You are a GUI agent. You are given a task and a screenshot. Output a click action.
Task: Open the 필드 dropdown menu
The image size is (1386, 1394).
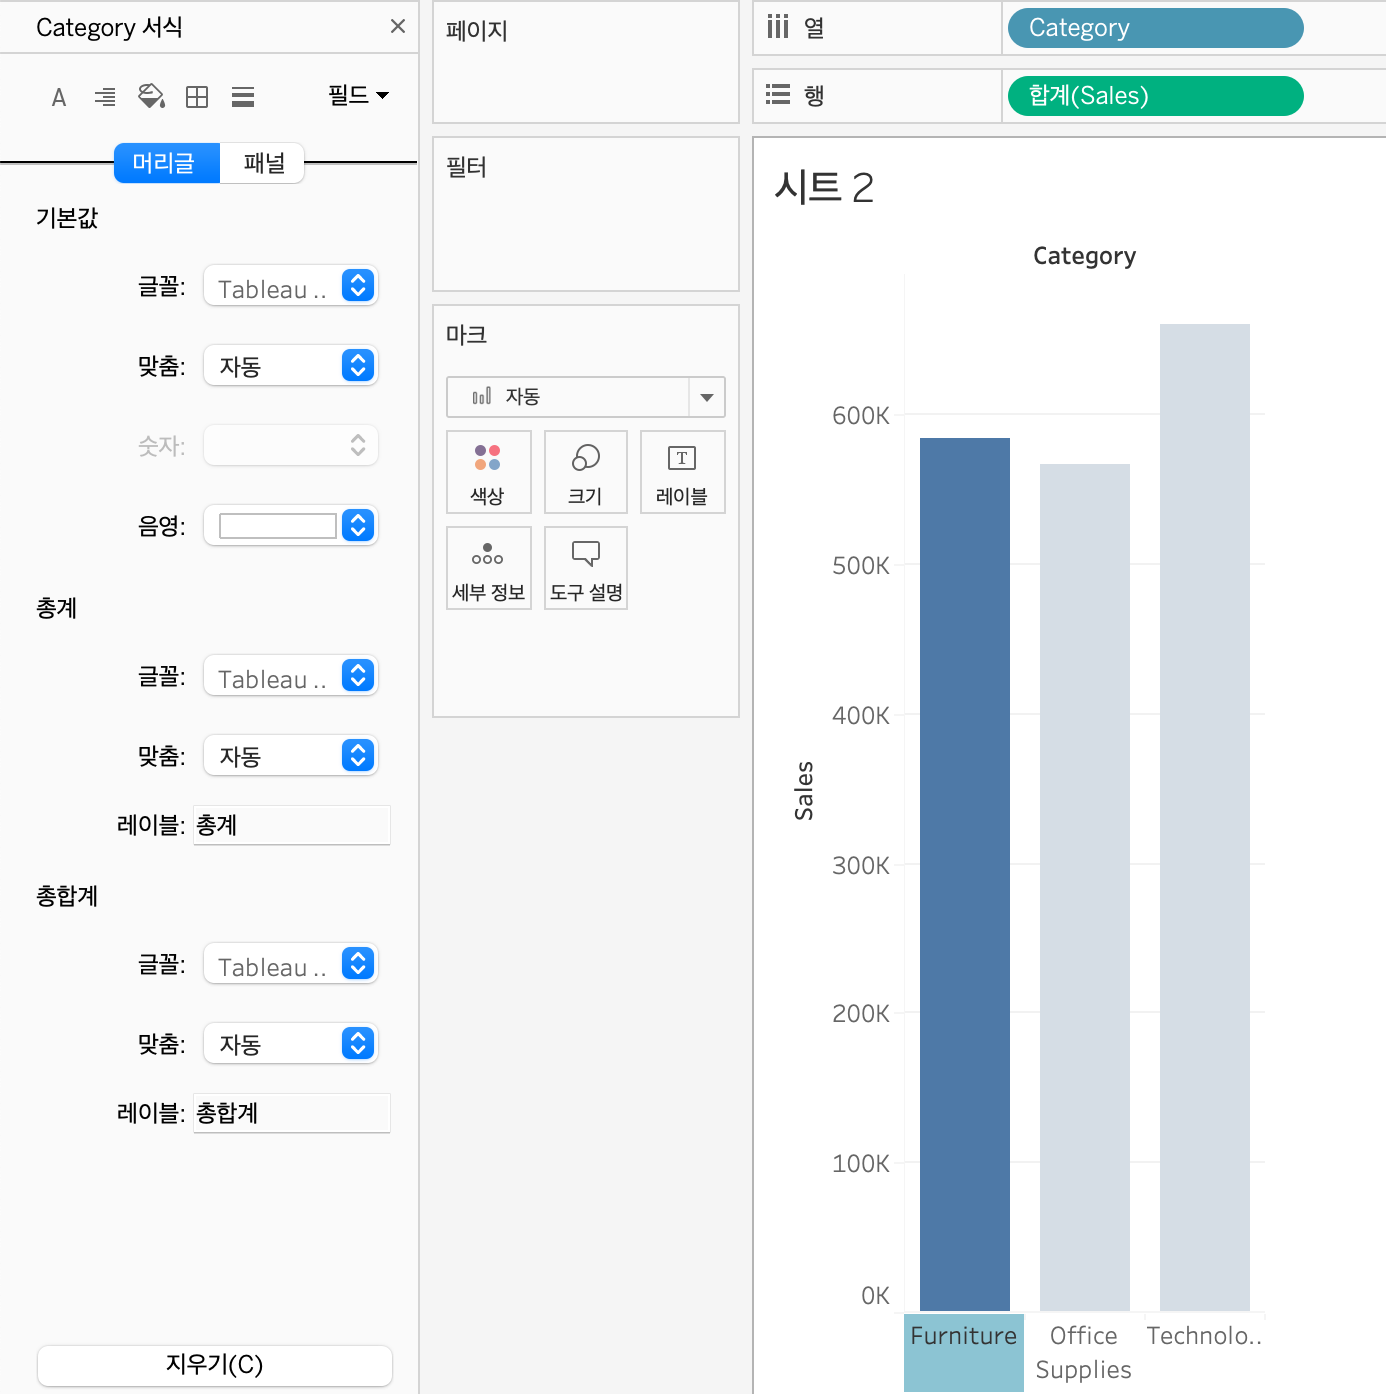358,96
